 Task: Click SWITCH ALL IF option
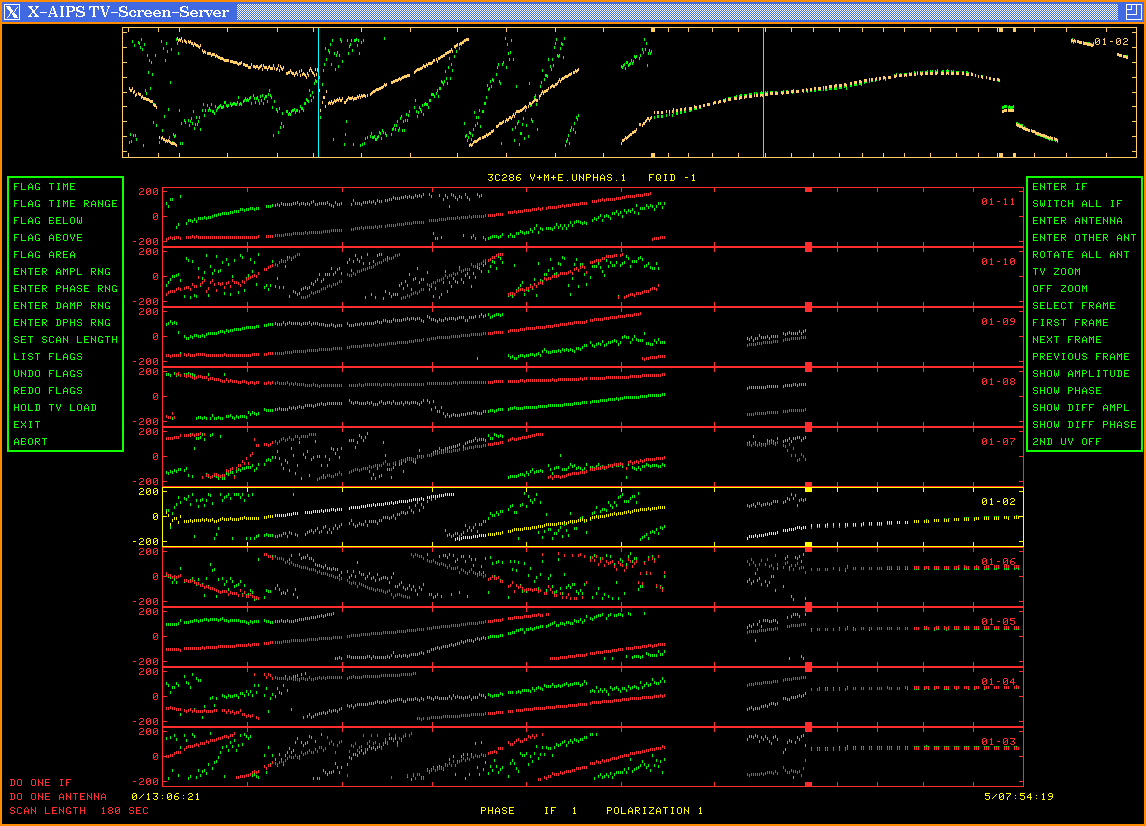(1077, 204)
